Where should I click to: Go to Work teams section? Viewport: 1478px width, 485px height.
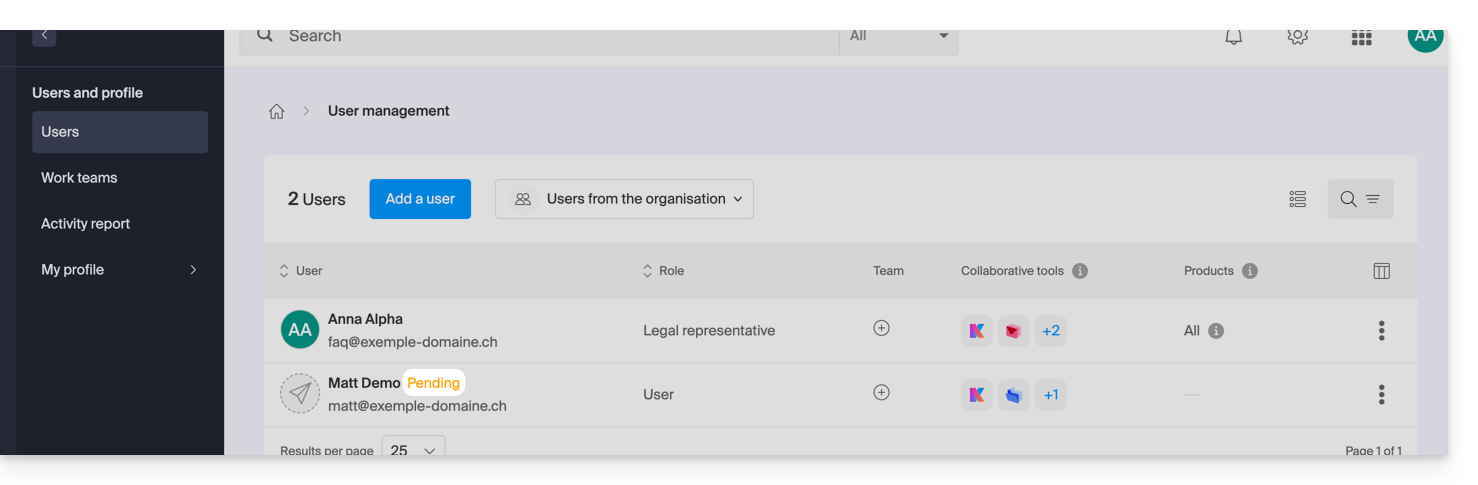(x=79, y=178)
